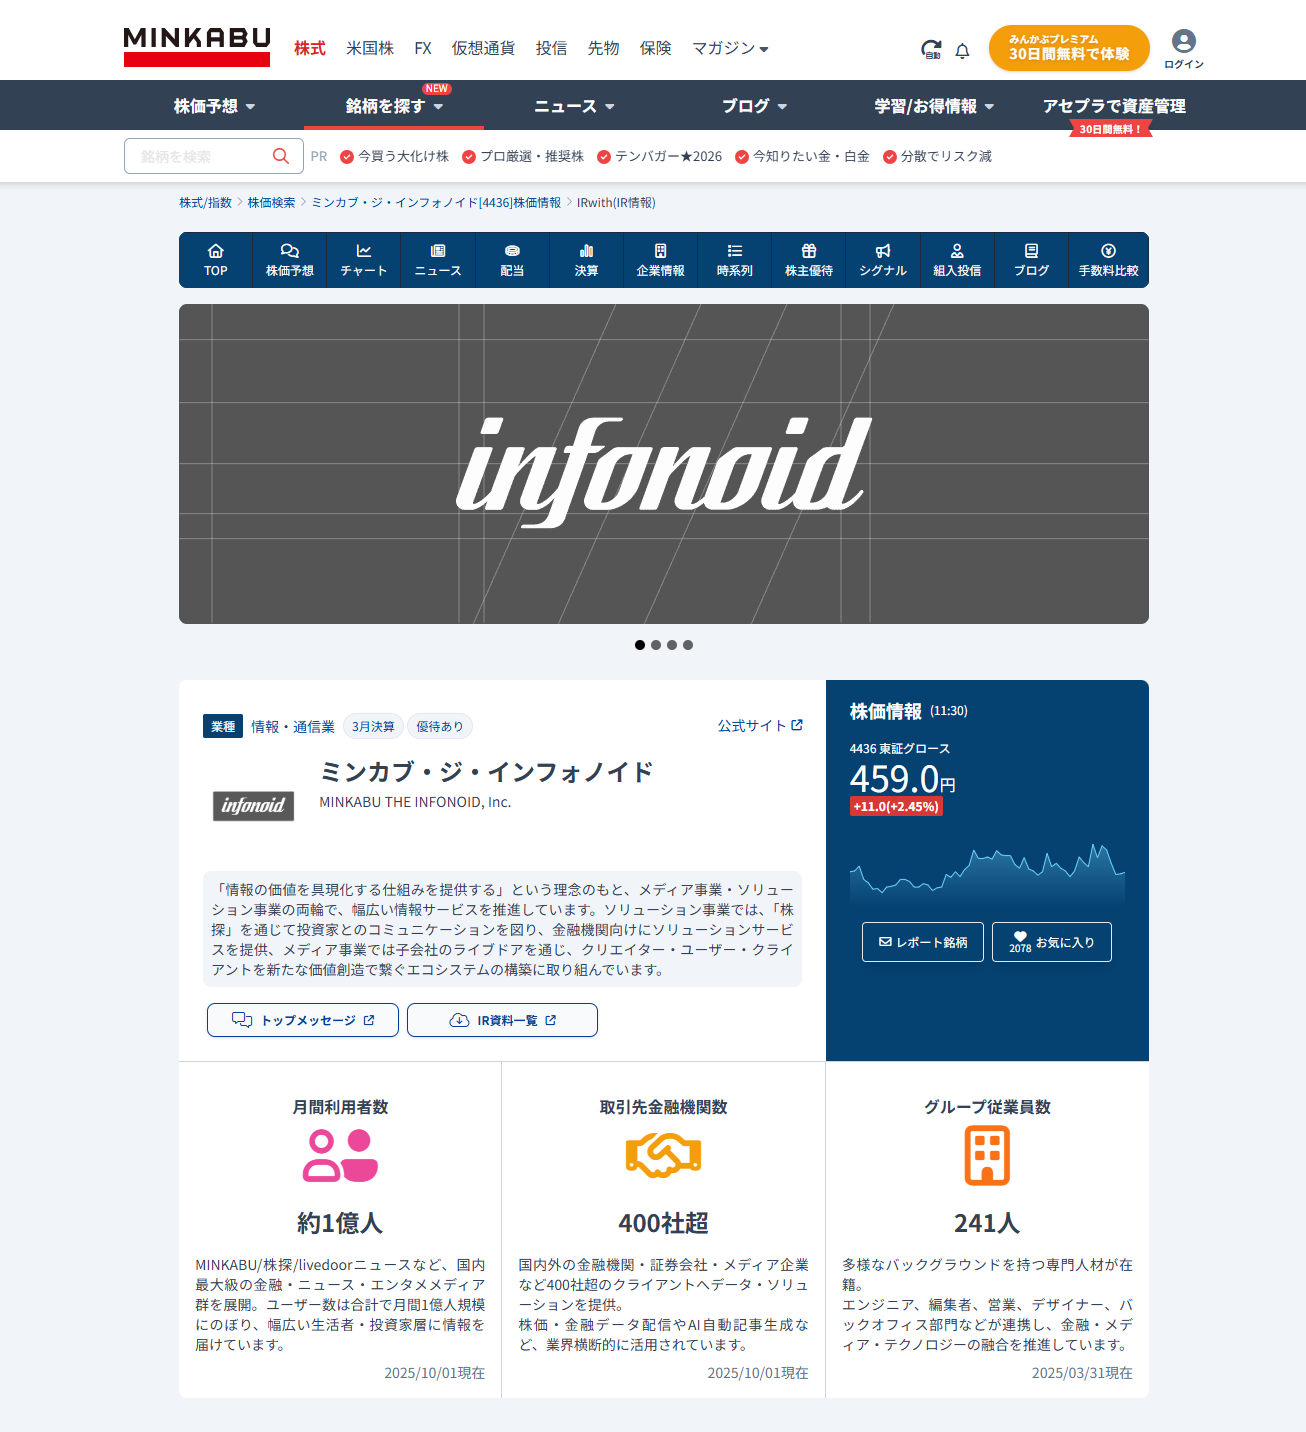This screenshot has width=1306, height=1432.
Task: Select the fourth carousel dot
Action: (688, 645)
